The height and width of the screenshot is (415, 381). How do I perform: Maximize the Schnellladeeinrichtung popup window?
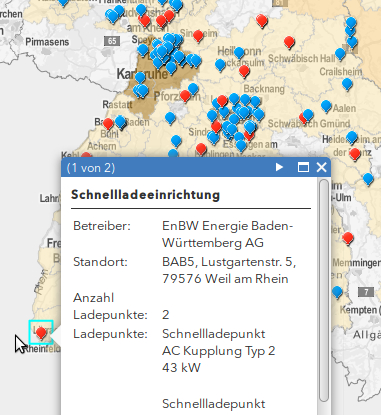303,167
